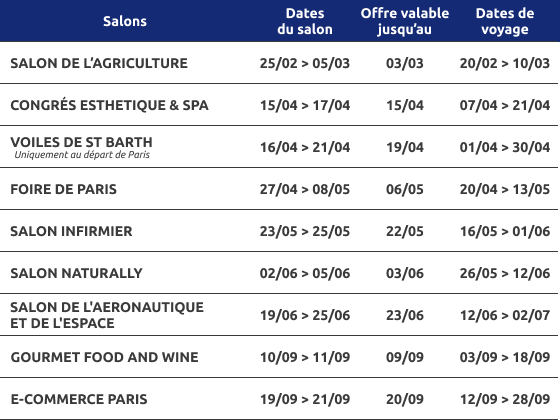Select the CONGRÉS ESTHETIQUE & SPA entry

[x=109, y=105]
